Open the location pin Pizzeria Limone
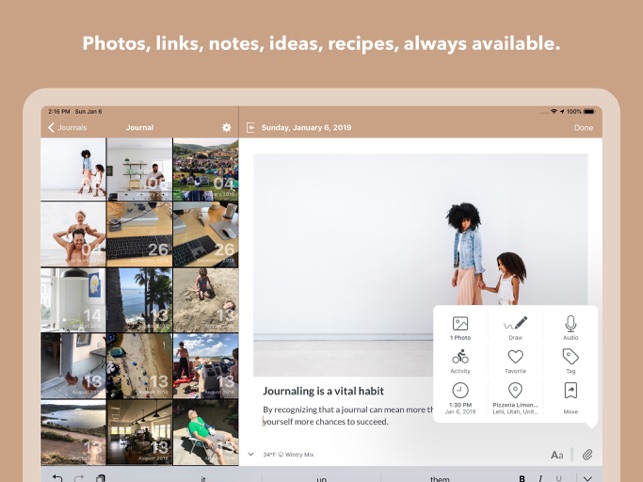Screen dimensions: 643x482 coord(515,391)
